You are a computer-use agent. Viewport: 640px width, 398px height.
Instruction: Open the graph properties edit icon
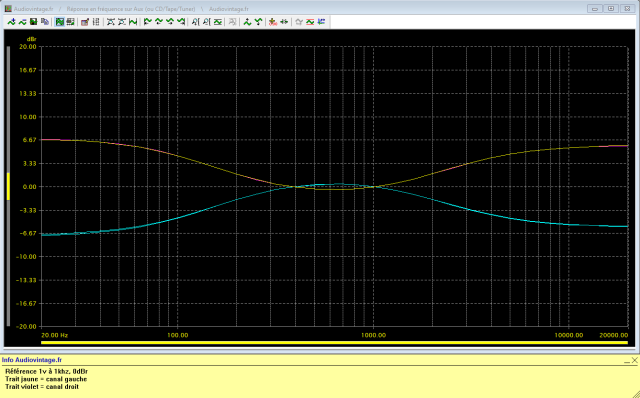point(85,22)
